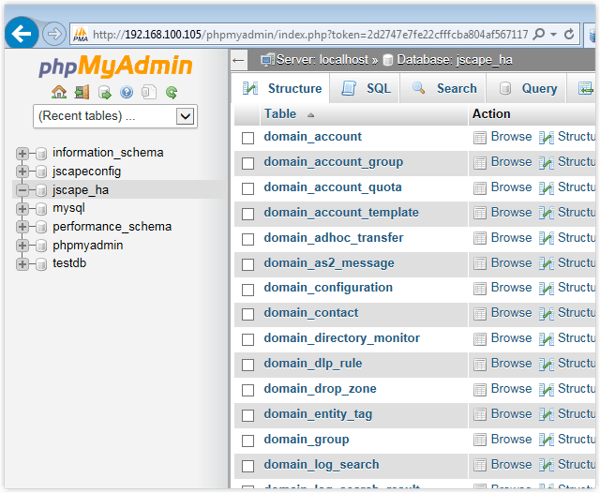Viewport: 600px width, 493px height.
Task: Click Browse icon for domain_account_quota
Action: (x=480, y=188)
